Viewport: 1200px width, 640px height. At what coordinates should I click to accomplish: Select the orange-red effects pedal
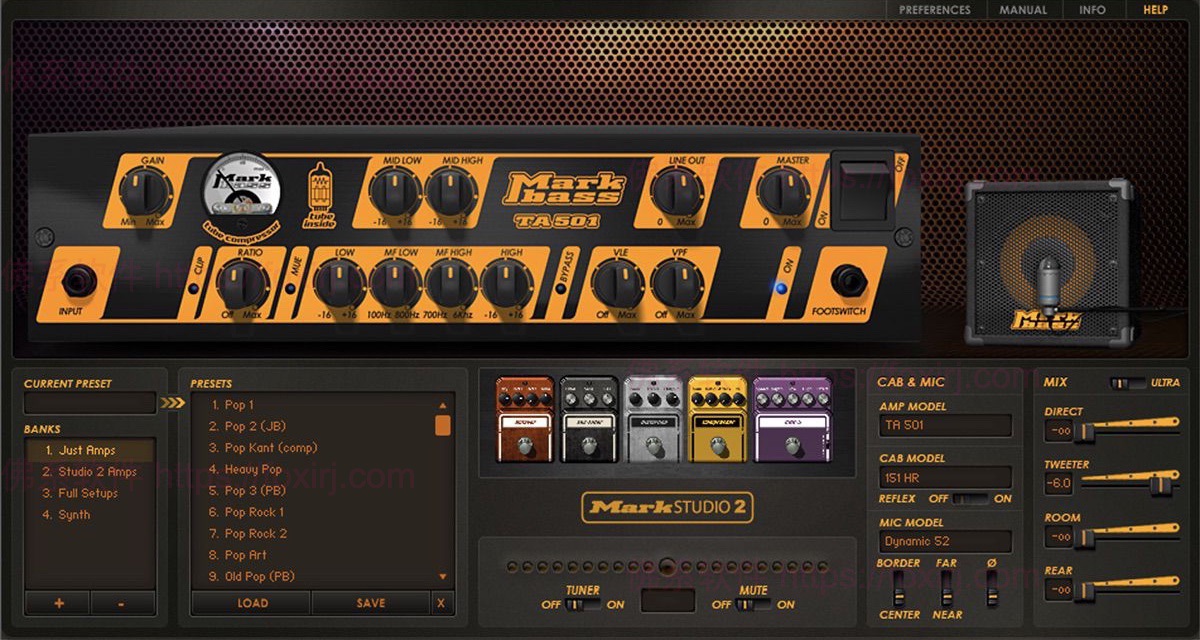pos(525,420)
